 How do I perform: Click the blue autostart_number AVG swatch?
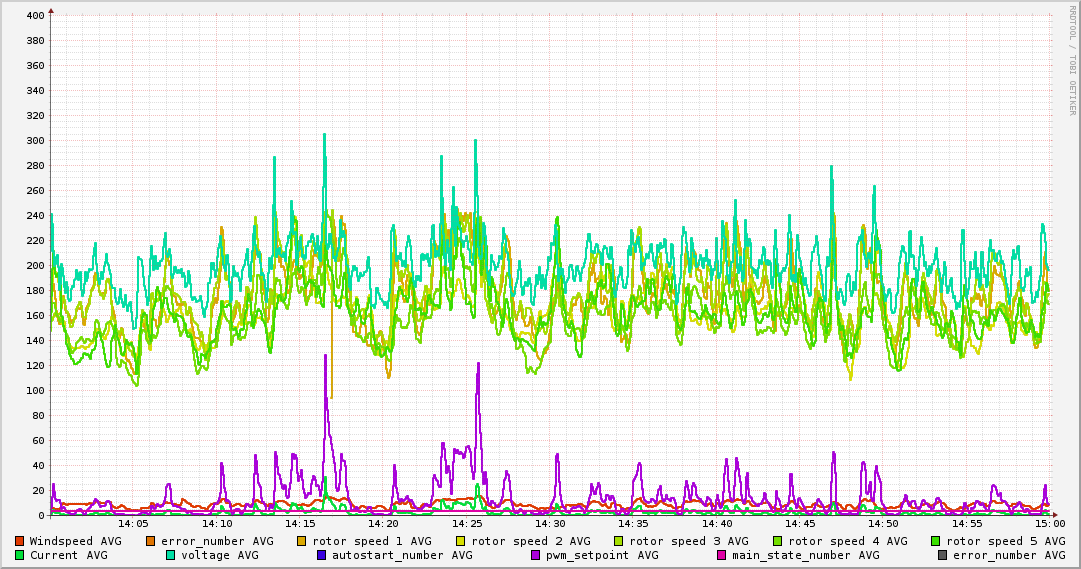coord(322,555)
